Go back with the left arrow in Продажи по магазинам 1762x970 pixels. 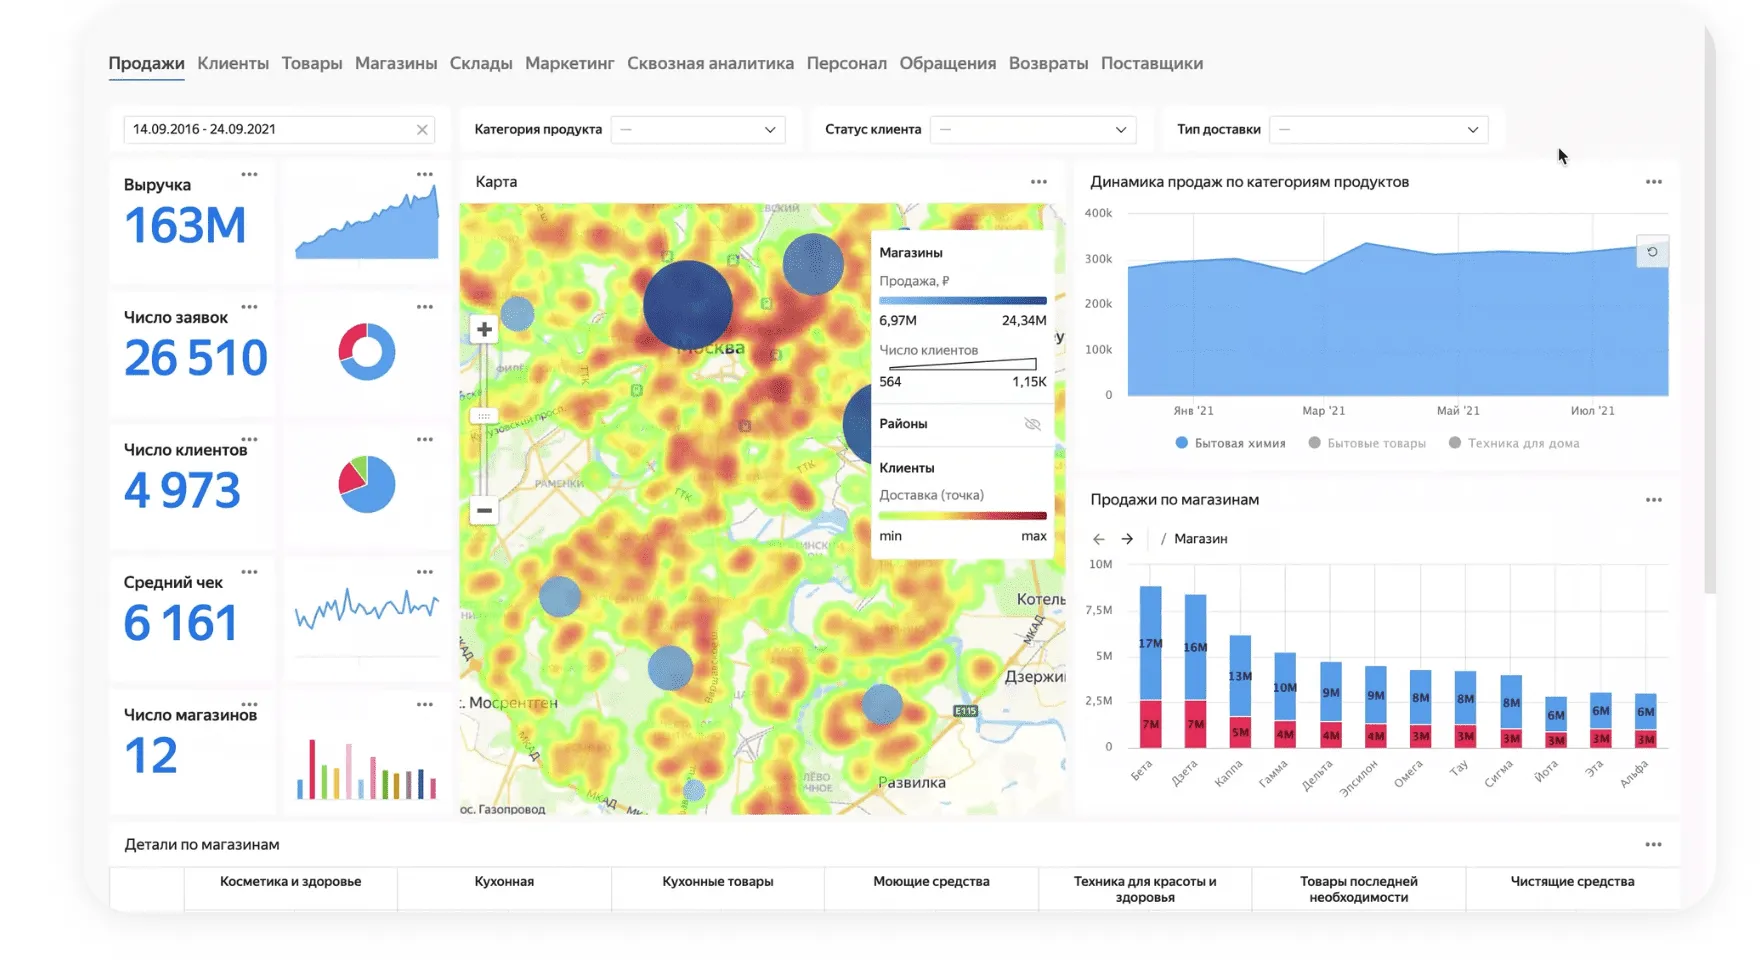click(x=1097, y=538)
